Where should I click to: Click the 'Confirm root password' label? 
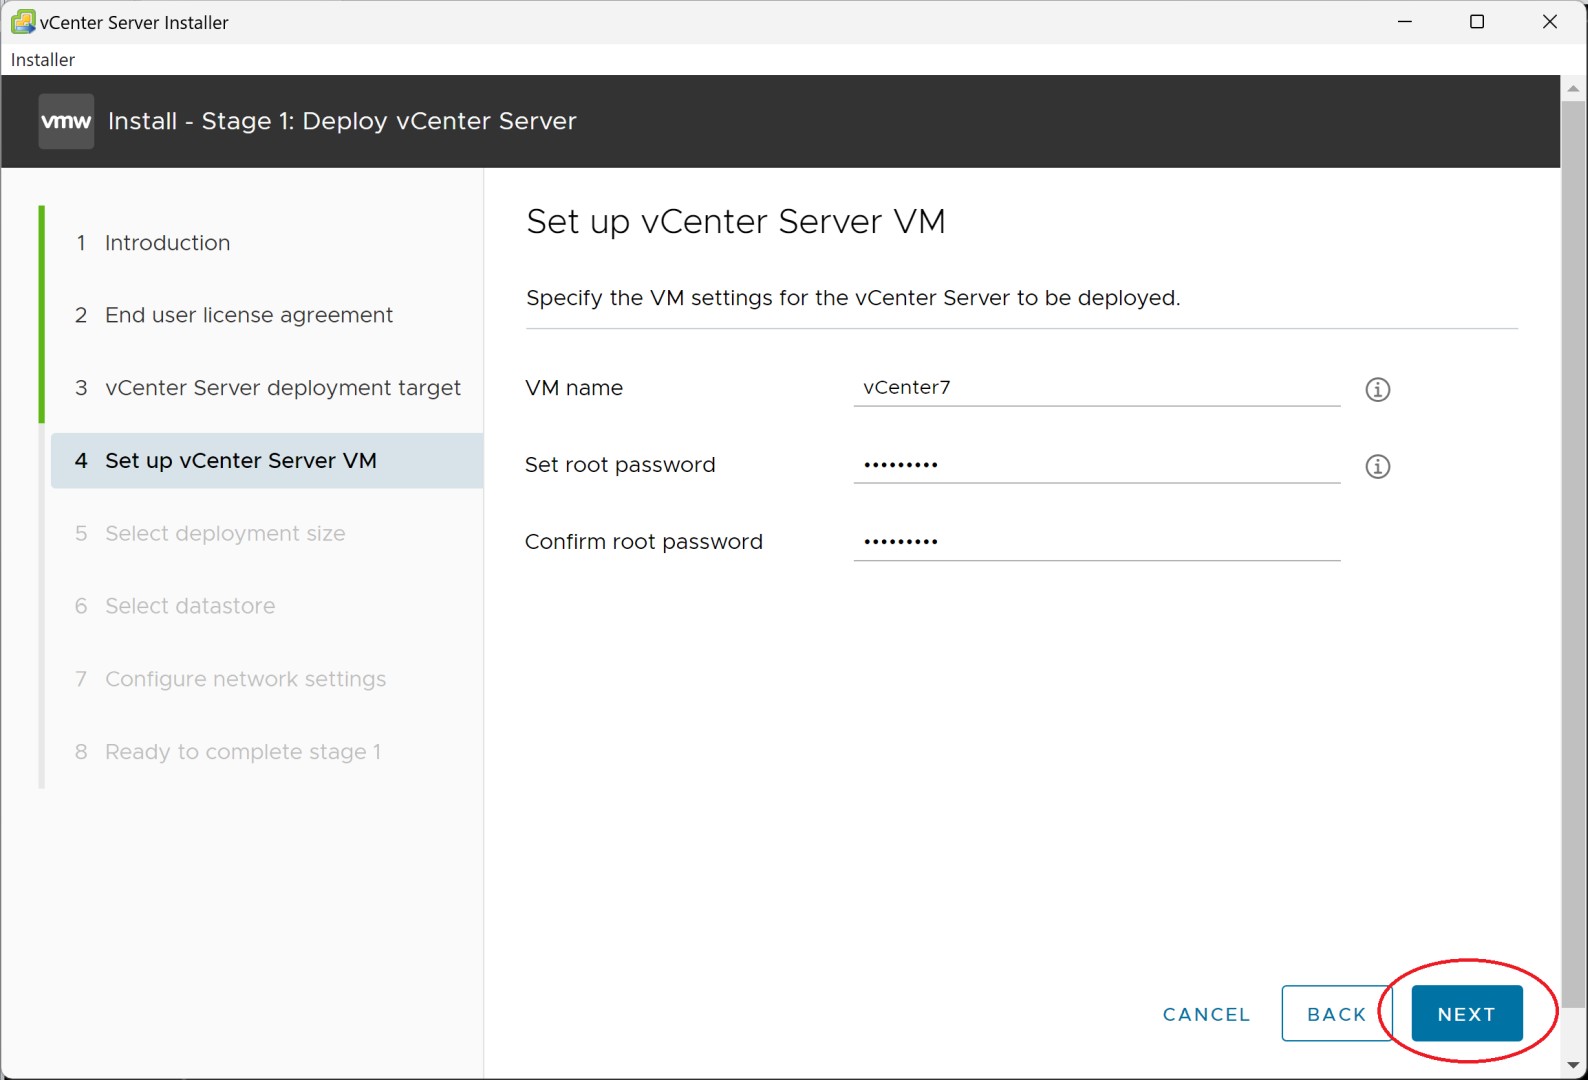pos(644,542)
